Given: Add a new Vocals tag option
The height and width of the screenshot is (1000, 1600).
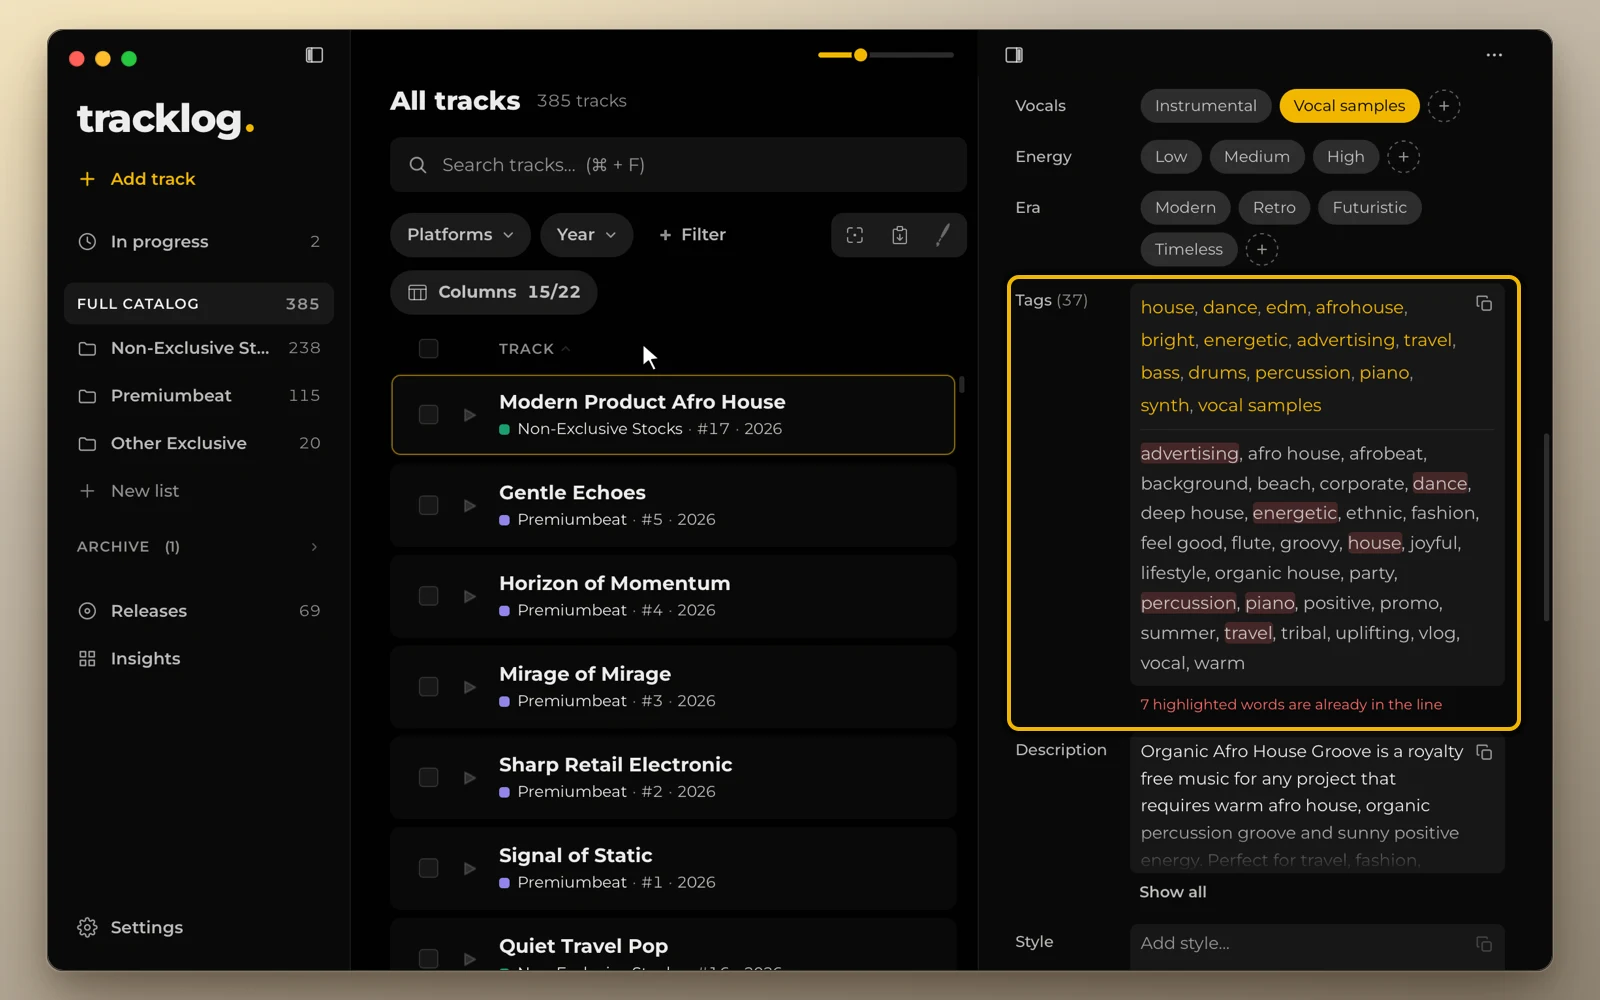Looking at the screenshot, I should 1444,106.
